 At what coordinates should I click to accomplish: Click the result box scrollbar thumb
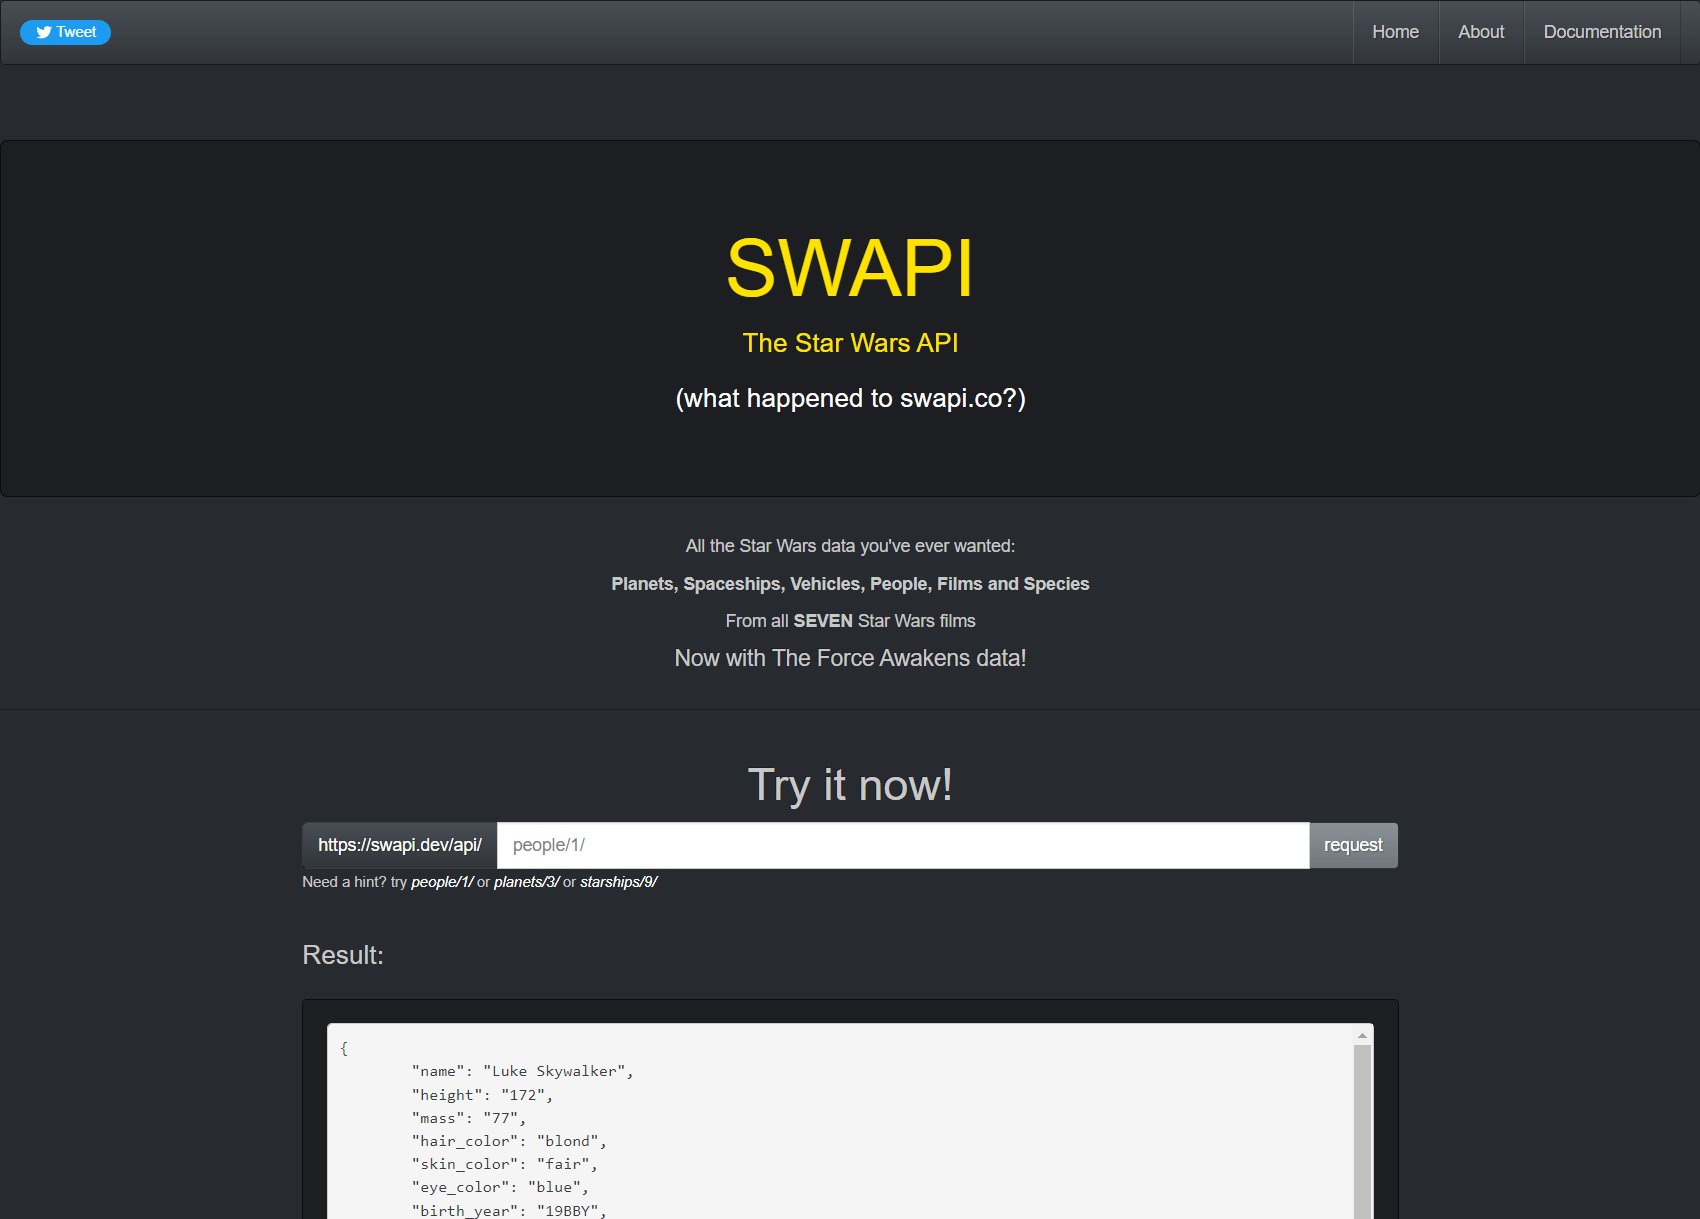tap(1362, 1132)
